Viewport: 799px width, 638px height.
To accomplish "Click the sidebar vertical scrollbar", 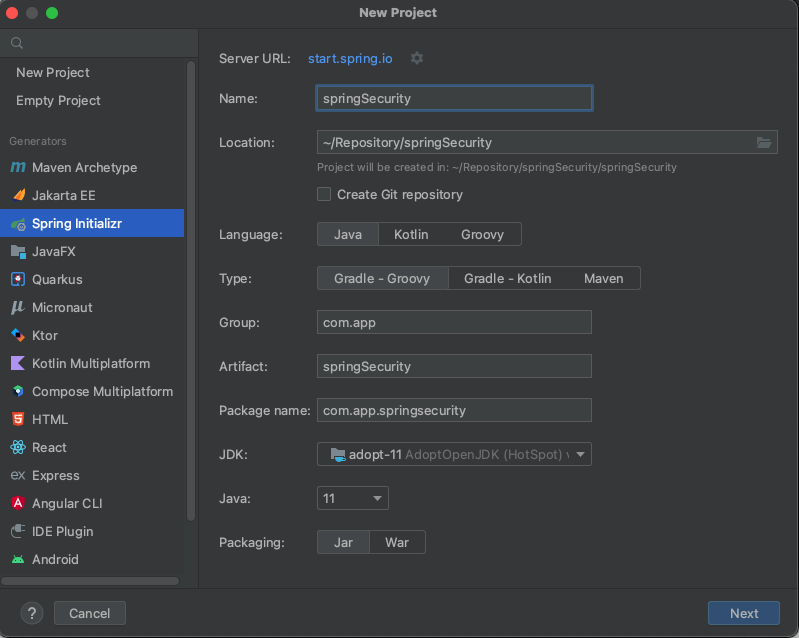I will (x=191, y=290).
